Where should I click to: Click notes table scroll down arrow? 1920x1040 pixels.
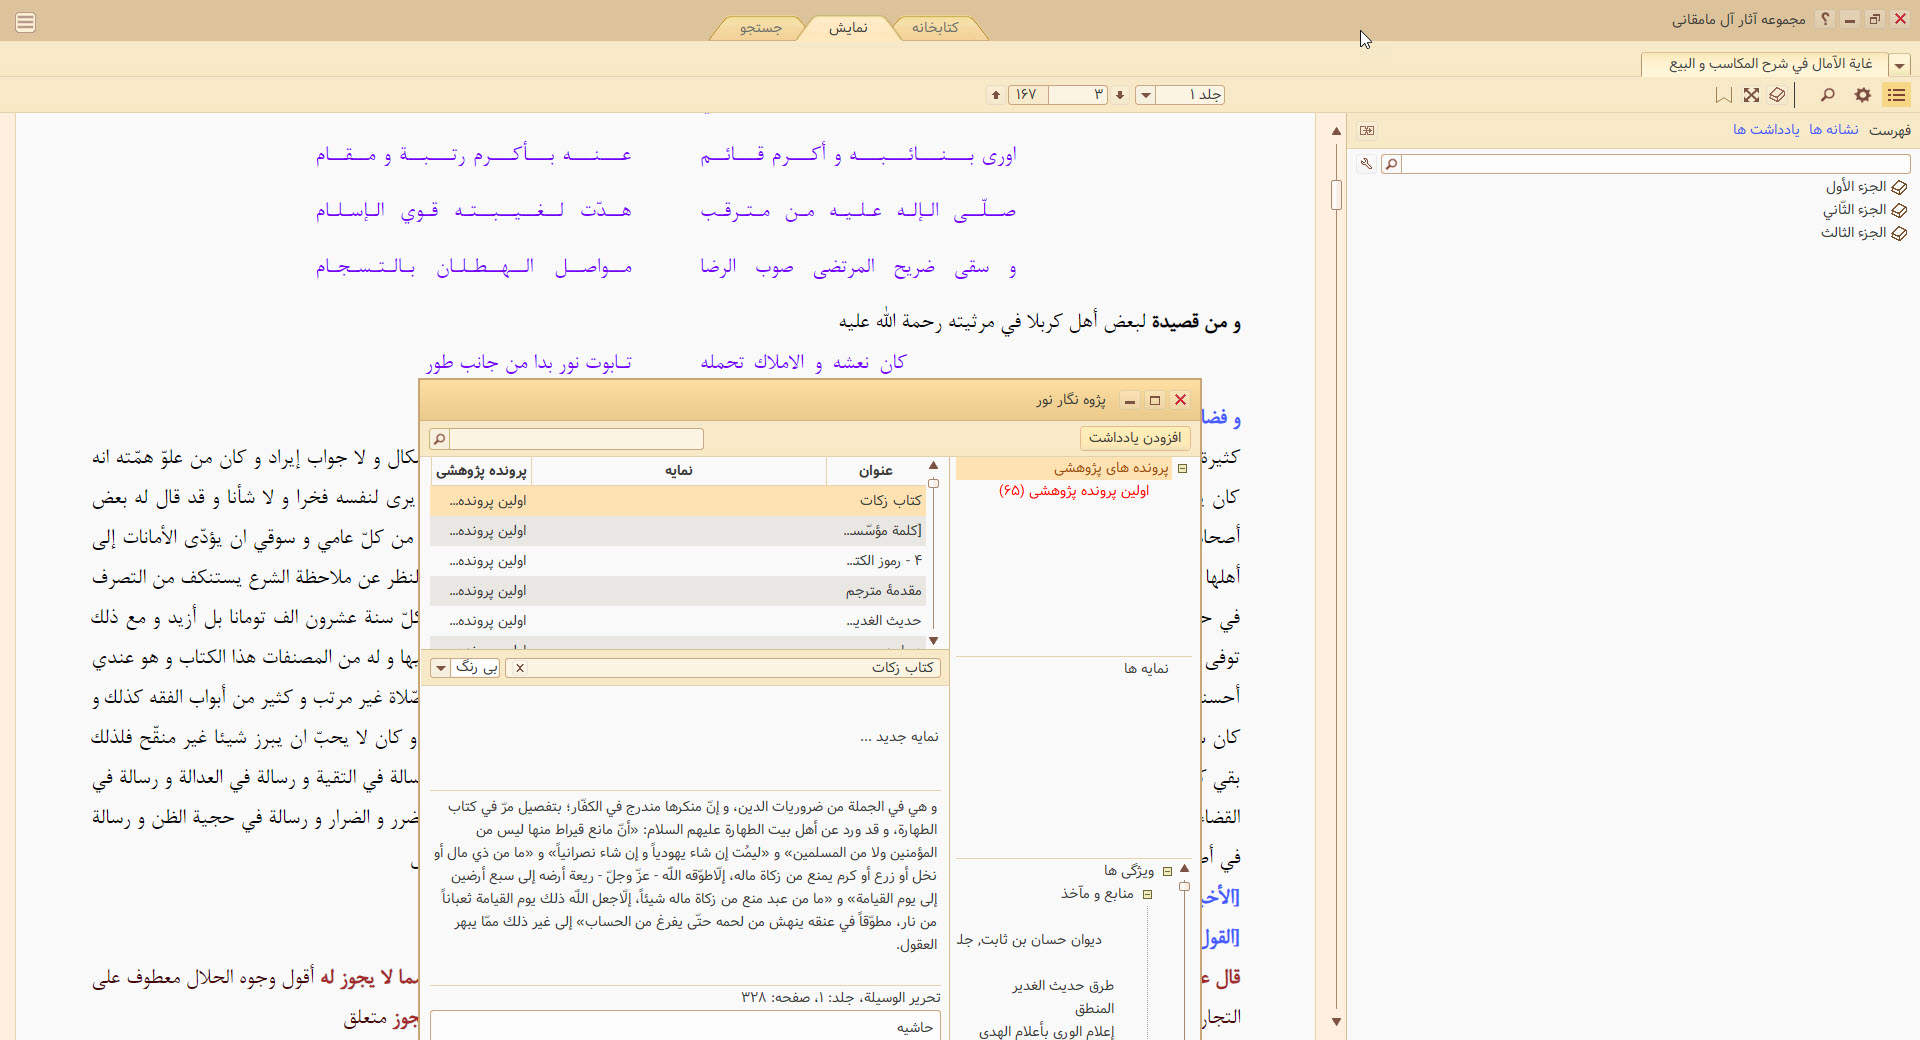click(933, 641)
